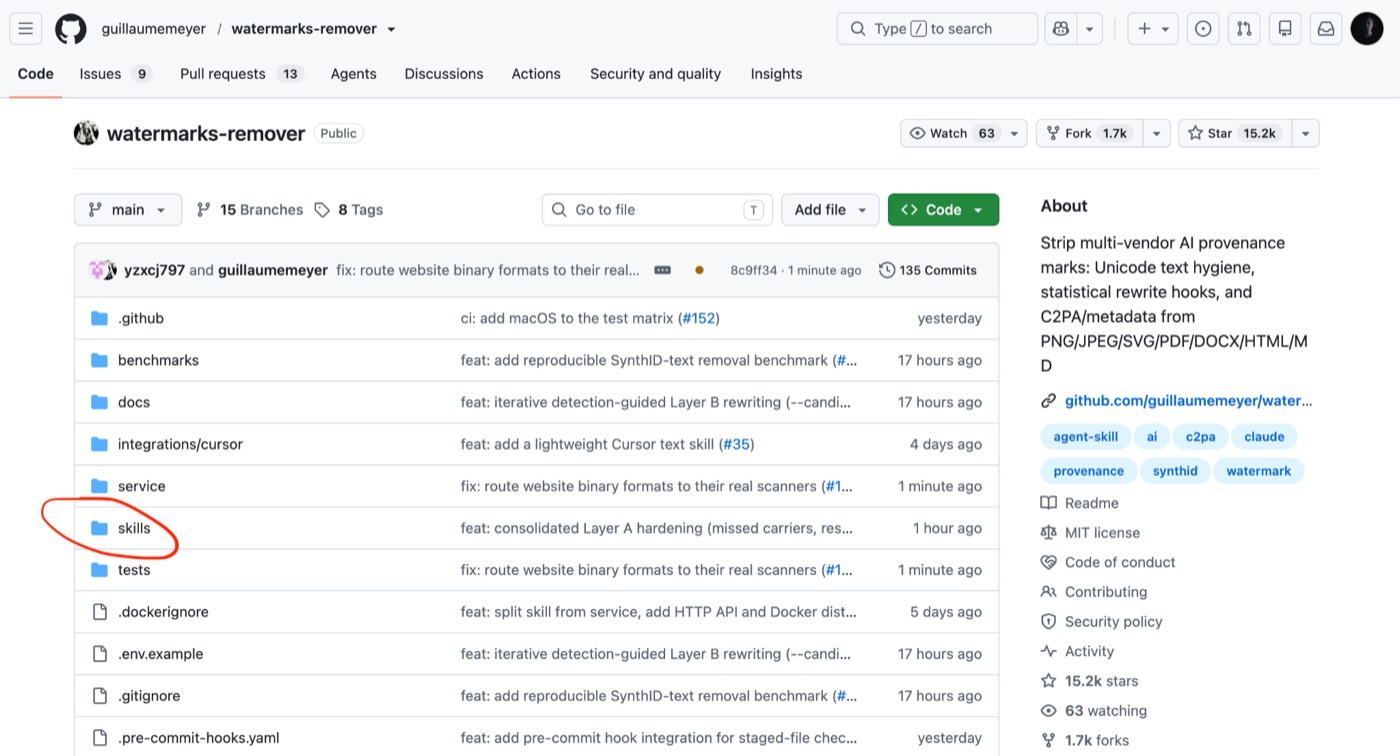Click the folder icon beside service

[x=99, y=486]
